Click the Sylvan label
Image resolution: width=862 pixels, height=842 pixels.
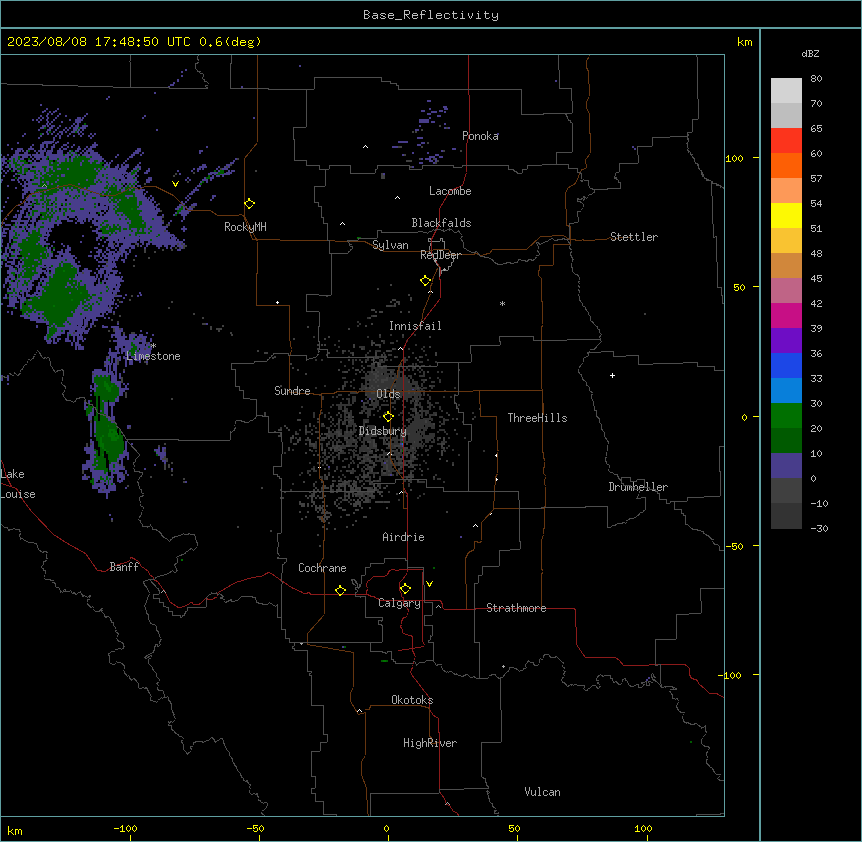(390, 245)
